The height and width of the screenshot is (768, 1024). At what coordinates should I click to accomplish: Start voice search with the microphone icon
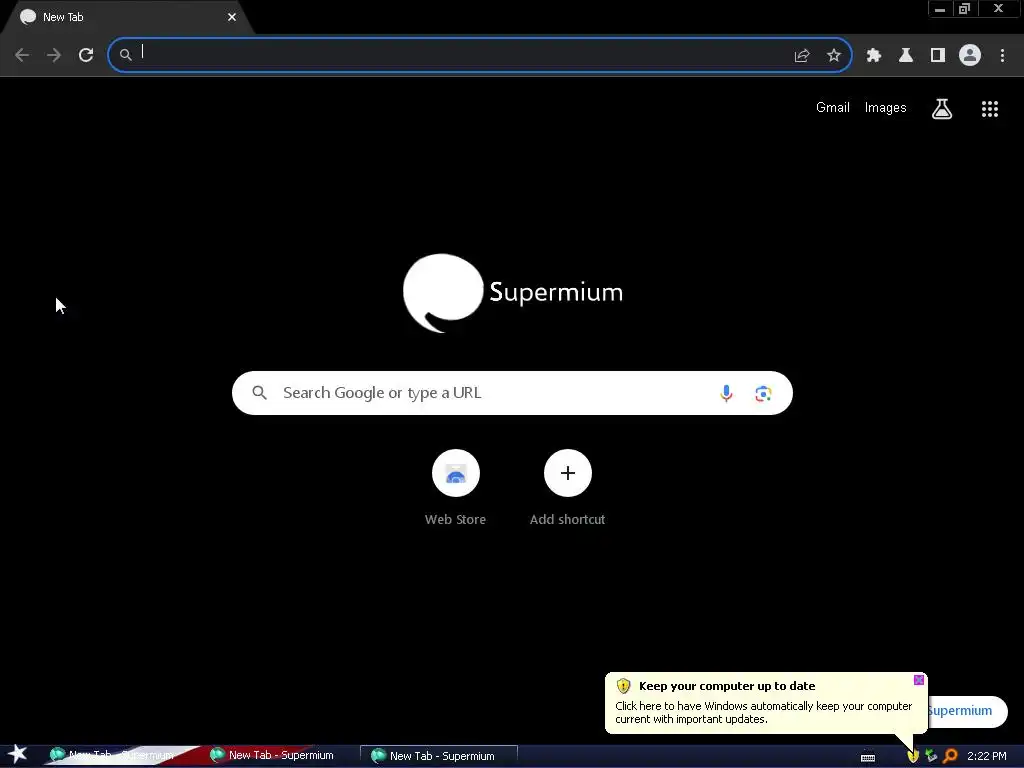pos(726,393)
